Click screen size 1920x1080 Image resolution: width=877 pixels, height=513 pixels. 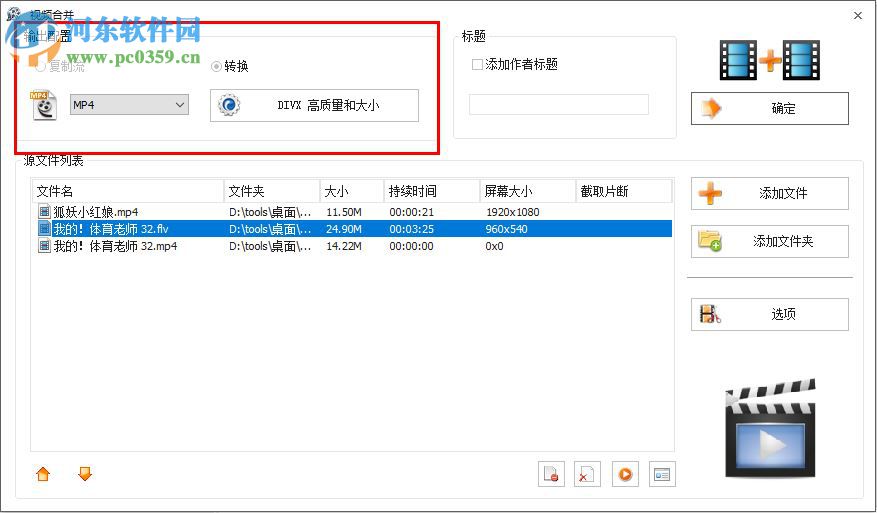513,212
